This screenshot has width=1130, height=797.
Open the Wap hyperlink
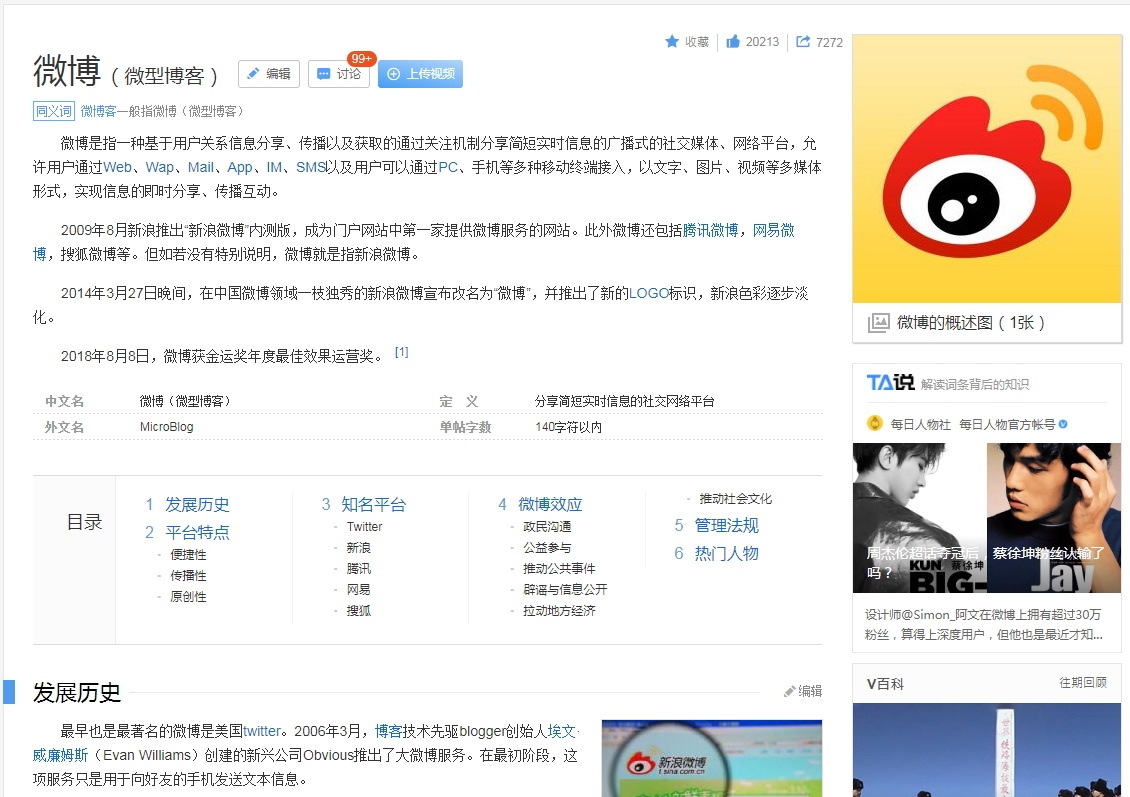(159, 168)
